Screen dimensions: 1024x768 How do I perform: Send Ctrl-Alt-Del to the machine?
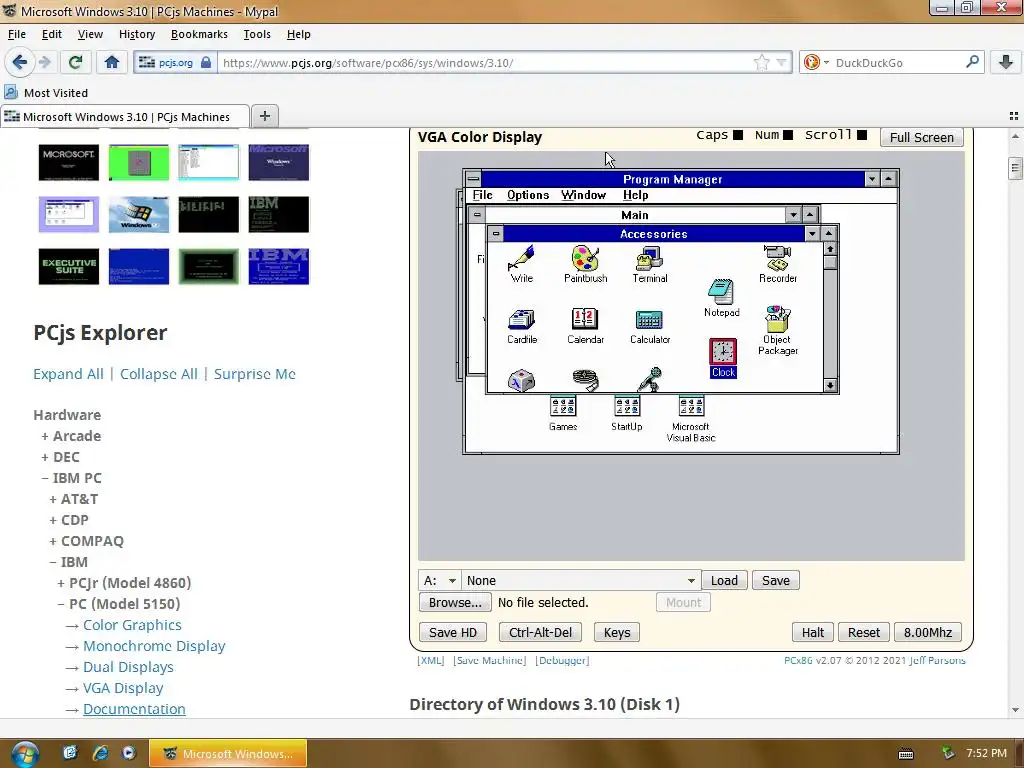point(540,632)
